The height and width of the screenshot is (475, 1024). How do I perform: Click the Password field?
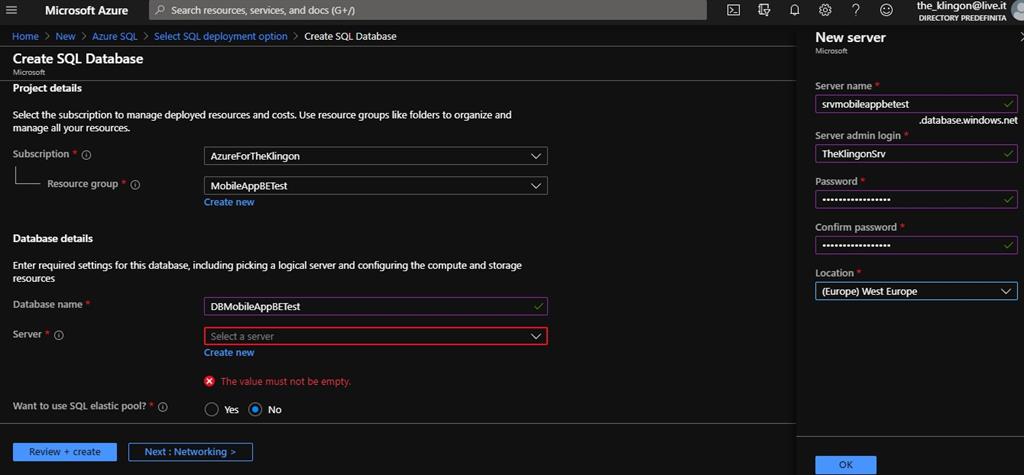click(x=916, y=199)
